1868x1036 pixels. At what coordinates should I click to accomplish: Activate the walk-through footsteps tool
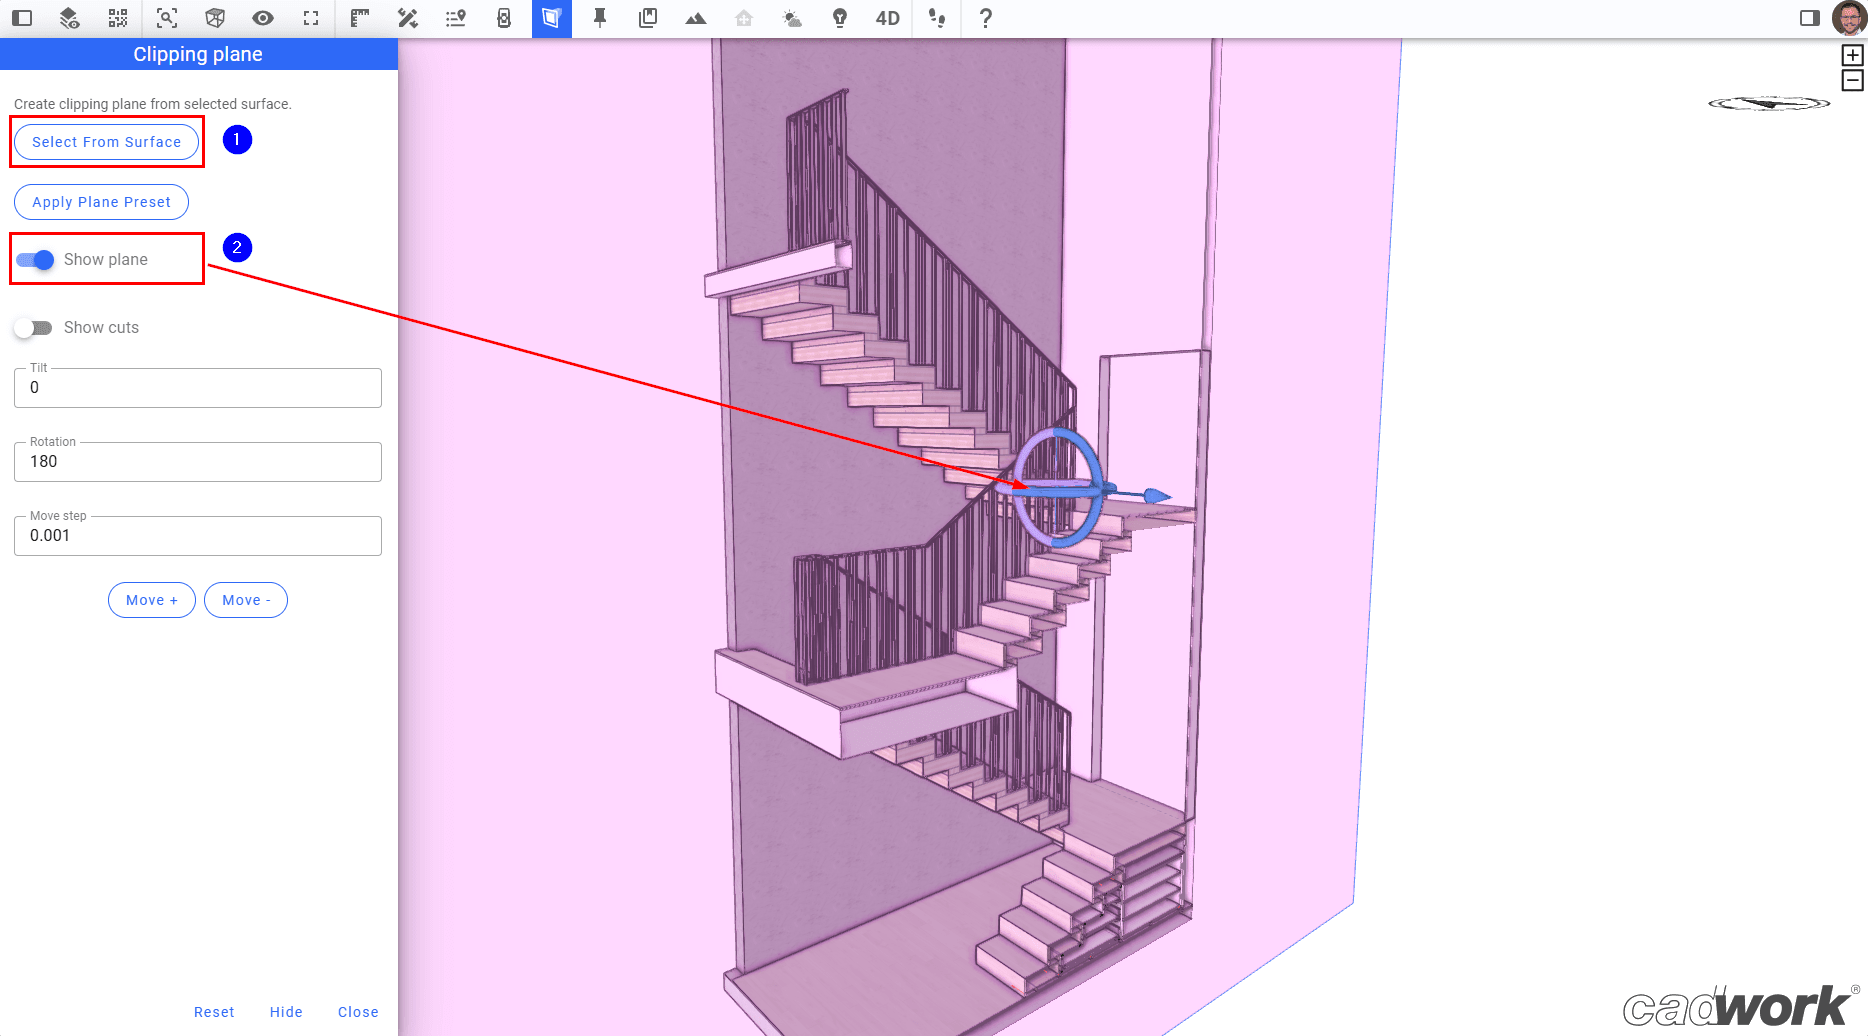point(937,18)
